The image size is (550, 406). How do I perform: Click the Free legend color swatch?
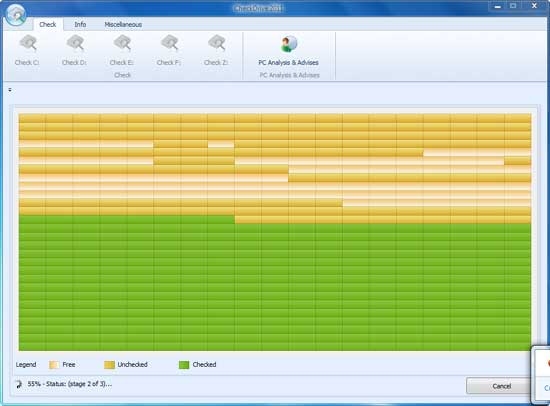coord(54,365)
